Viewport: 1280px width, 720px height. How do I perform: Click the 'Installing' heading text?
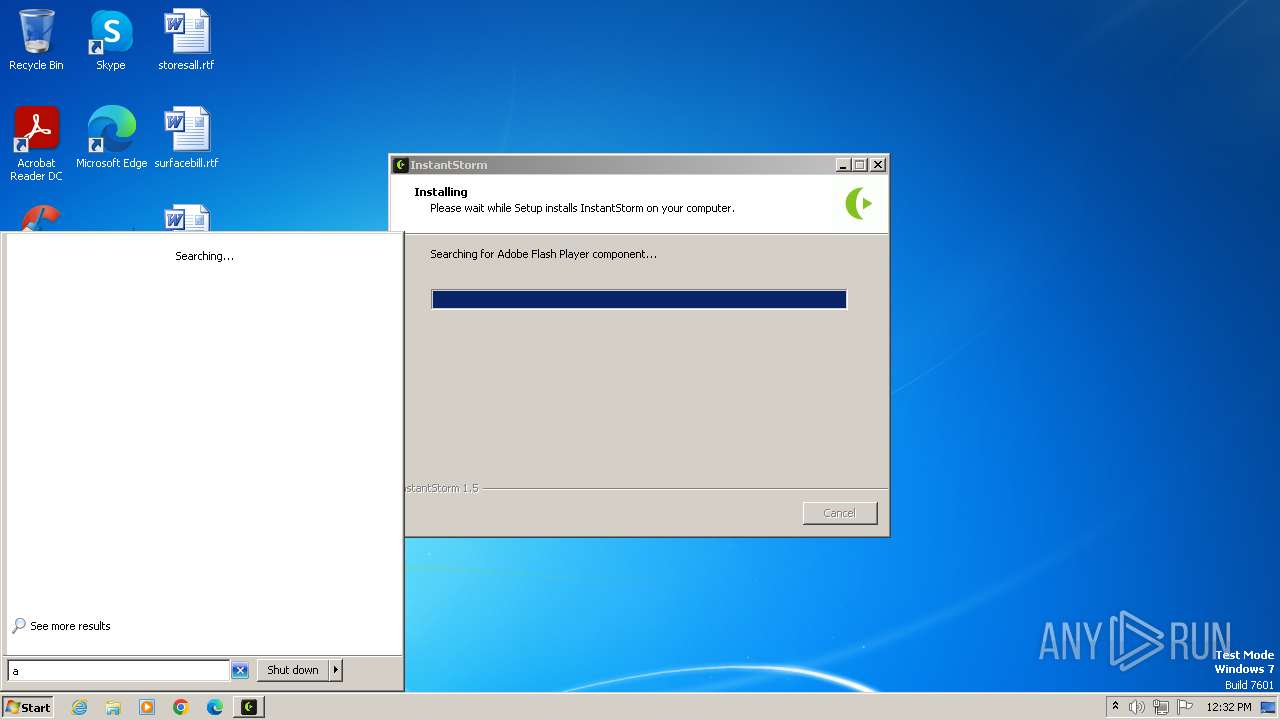click(441, 192)
